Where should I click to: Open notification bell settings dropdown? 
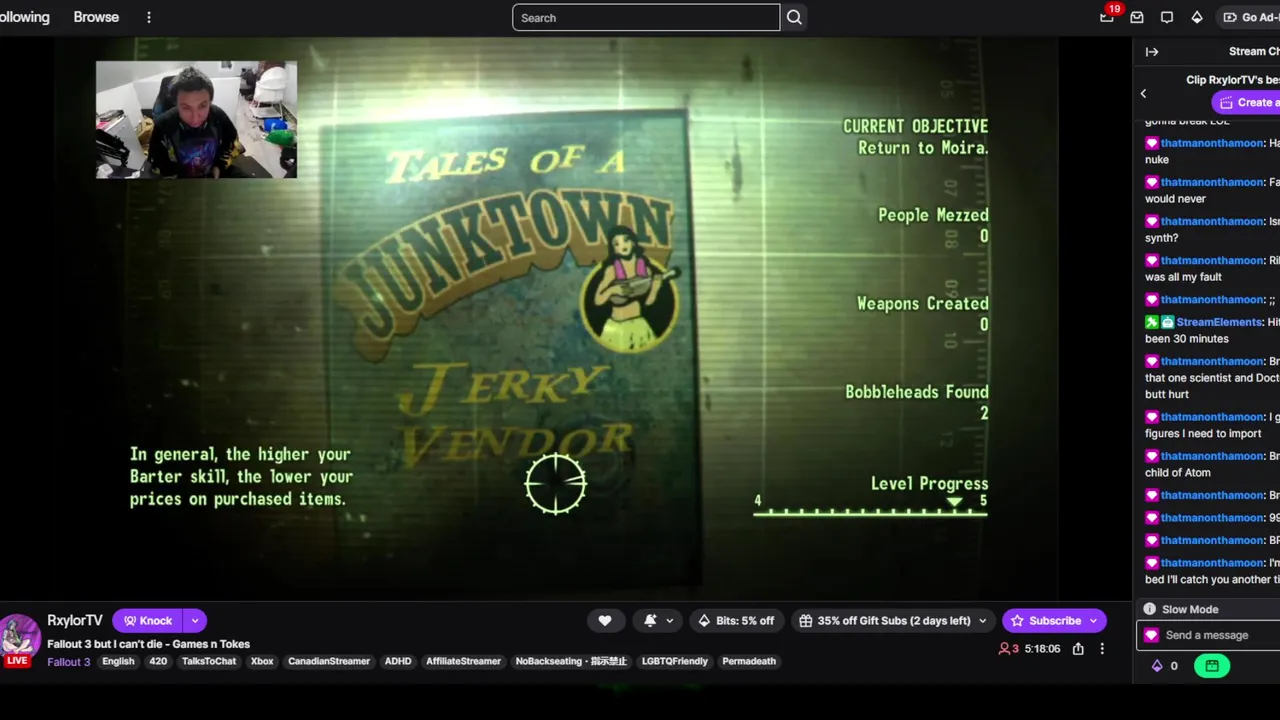[658, 621]
